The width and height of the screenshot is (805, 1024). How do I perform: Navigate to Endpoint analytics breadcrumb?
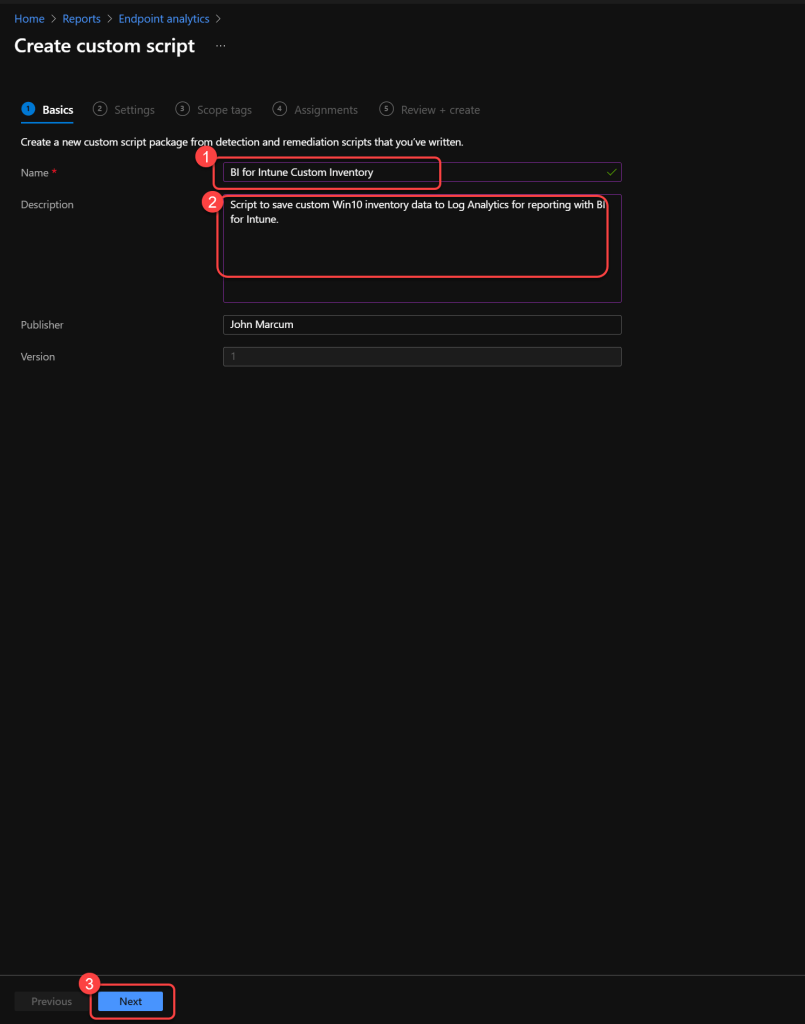point(163,19)
